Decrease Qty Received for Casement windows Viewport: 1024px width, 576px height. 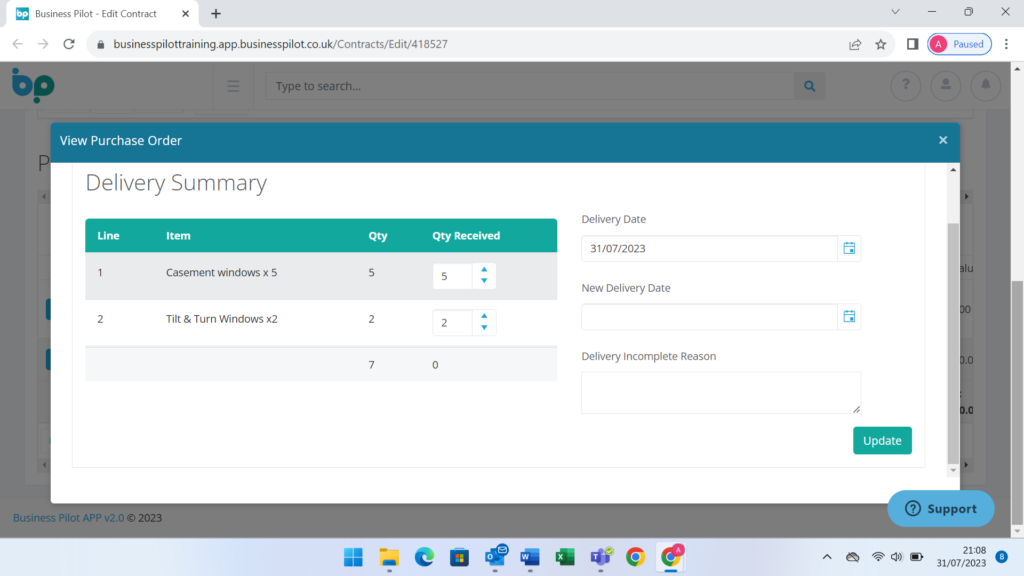[x=484, y=281]
